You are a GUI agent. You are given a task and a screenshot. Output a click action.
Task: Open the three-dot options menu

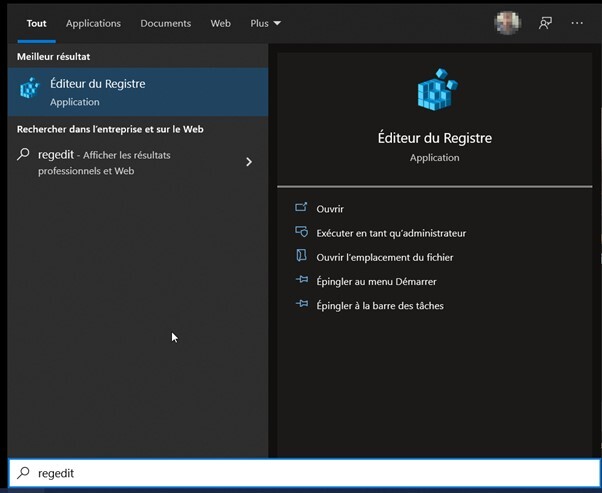click(577, 23)
